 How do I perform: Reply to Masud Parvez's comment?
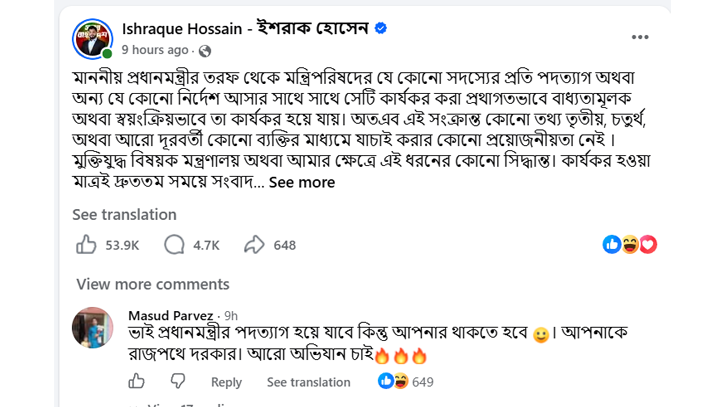point(226,382)
